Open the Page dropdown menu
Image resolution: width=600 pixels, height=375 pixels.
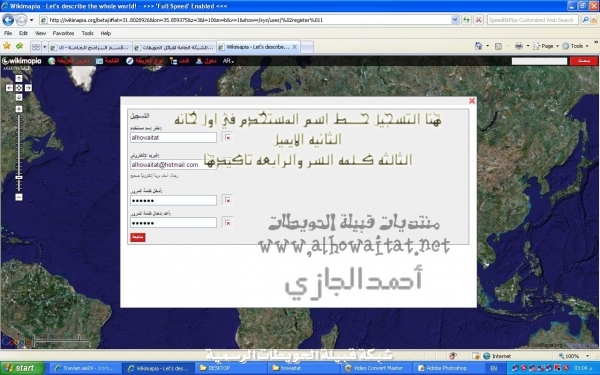pyautogui.click(x=546, y=46)
